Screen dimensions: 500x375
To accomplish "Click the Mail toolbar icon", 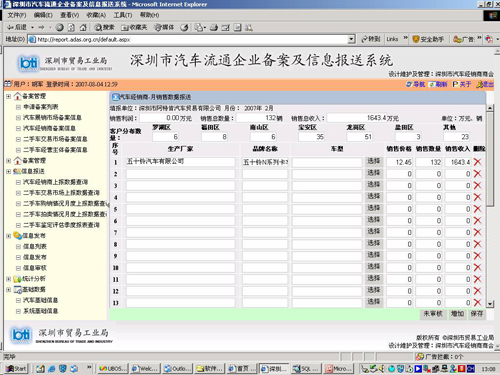I will pyautogui.click(x=200, y=28).
